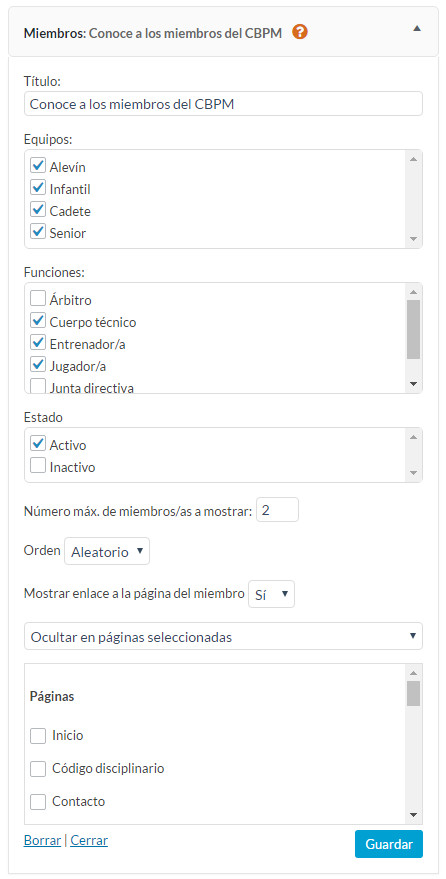The image size is (446, 879).
Task: Click the orange help question mark icon
Action: (x=300, y=33)
